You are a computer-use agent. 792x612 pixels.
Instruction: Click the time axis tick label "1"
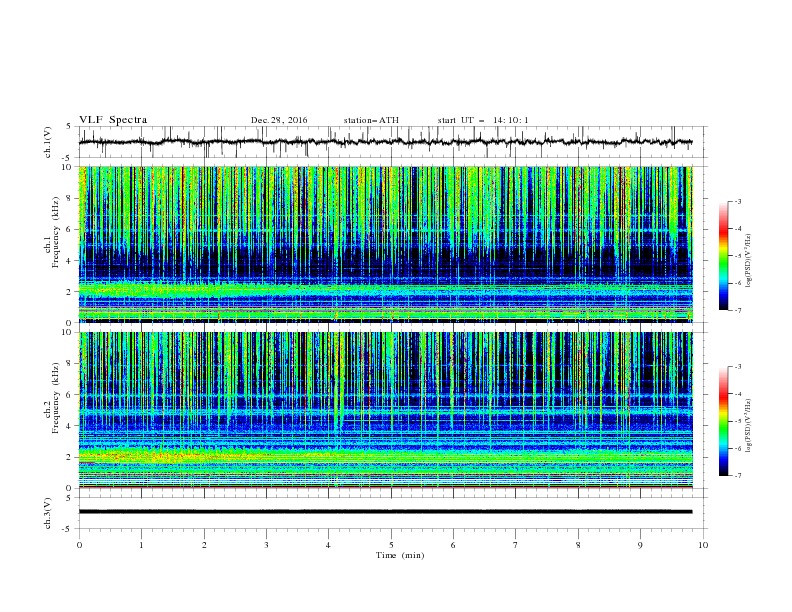(x=141, y=545)
